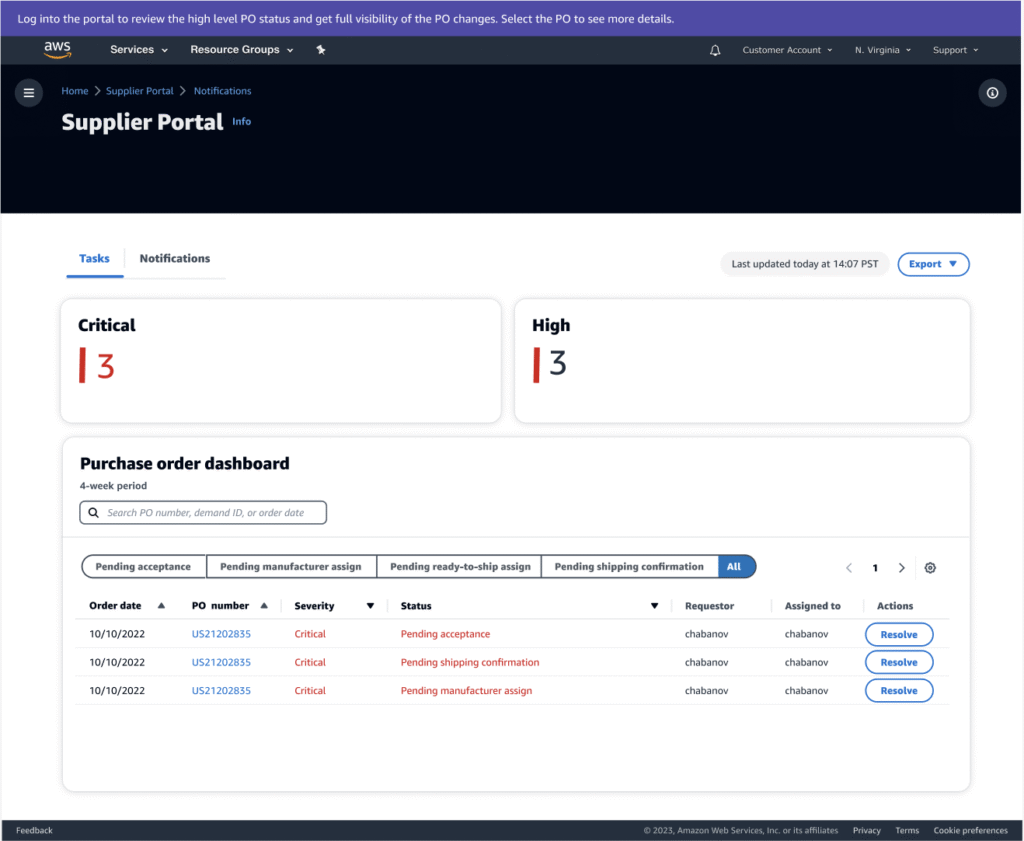Open the Export dropdown button
The width and height of the screenshot is (1024, 841).
pos(933,264)
